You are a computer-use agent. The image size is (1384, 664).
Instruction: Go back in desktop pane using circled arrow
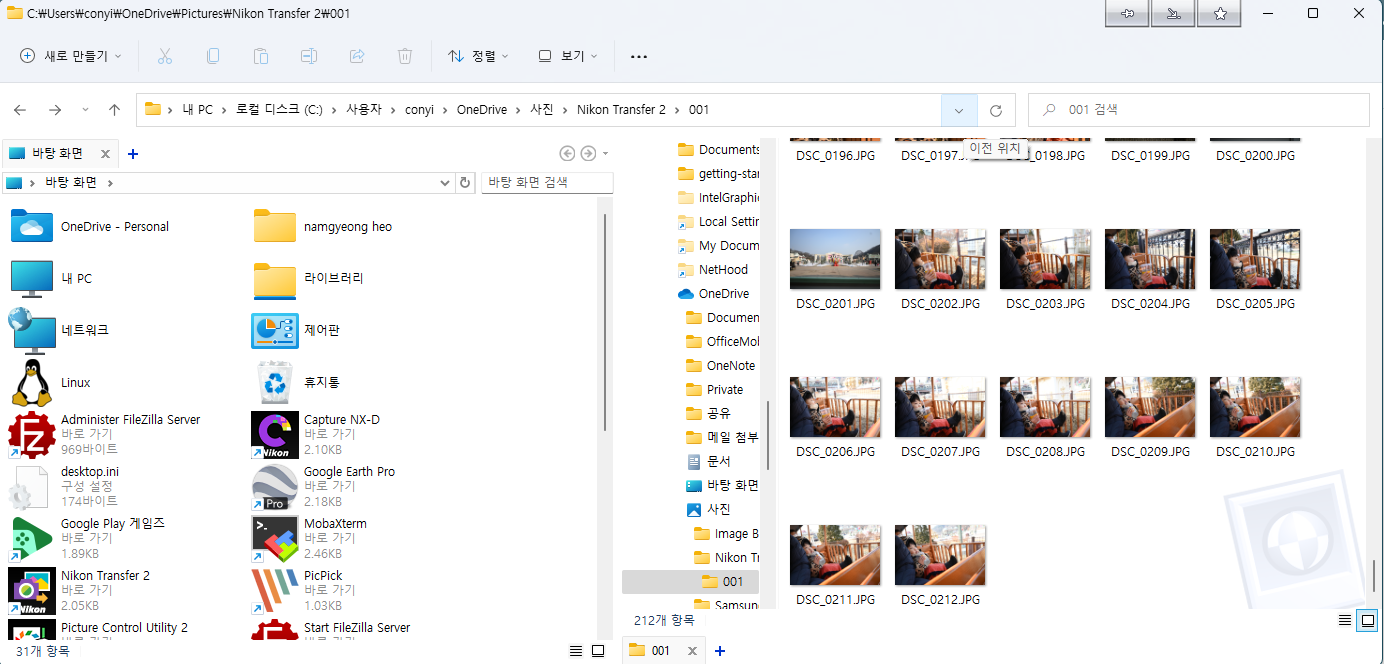(x=567, y=154)
